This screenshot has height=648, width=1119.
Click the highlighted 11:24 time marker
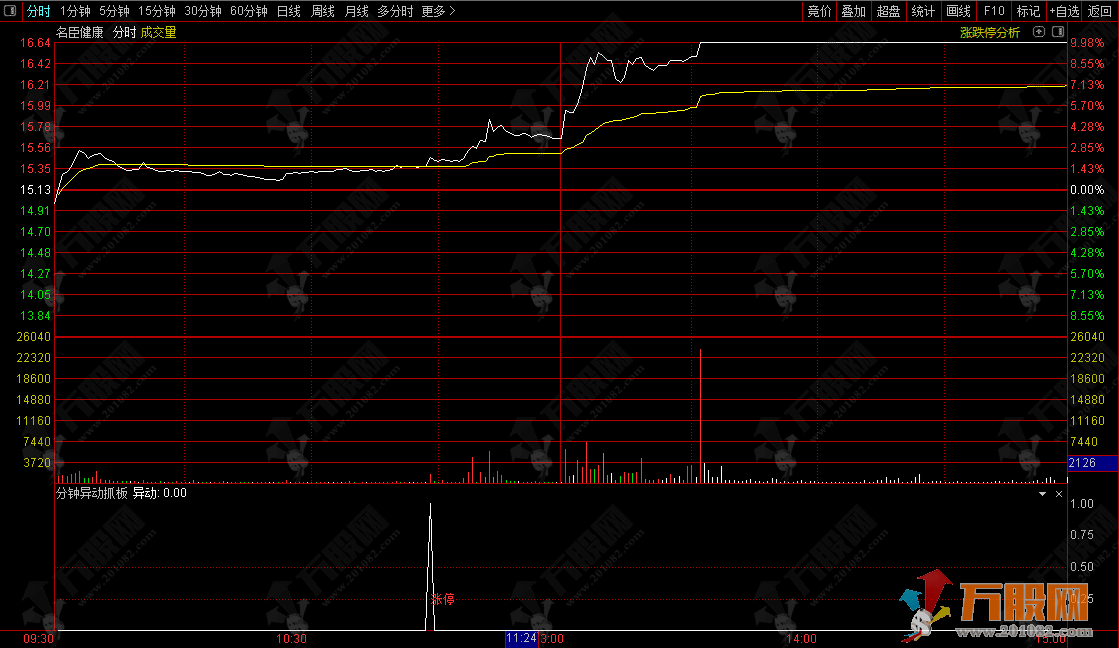[x=521, y=638]
